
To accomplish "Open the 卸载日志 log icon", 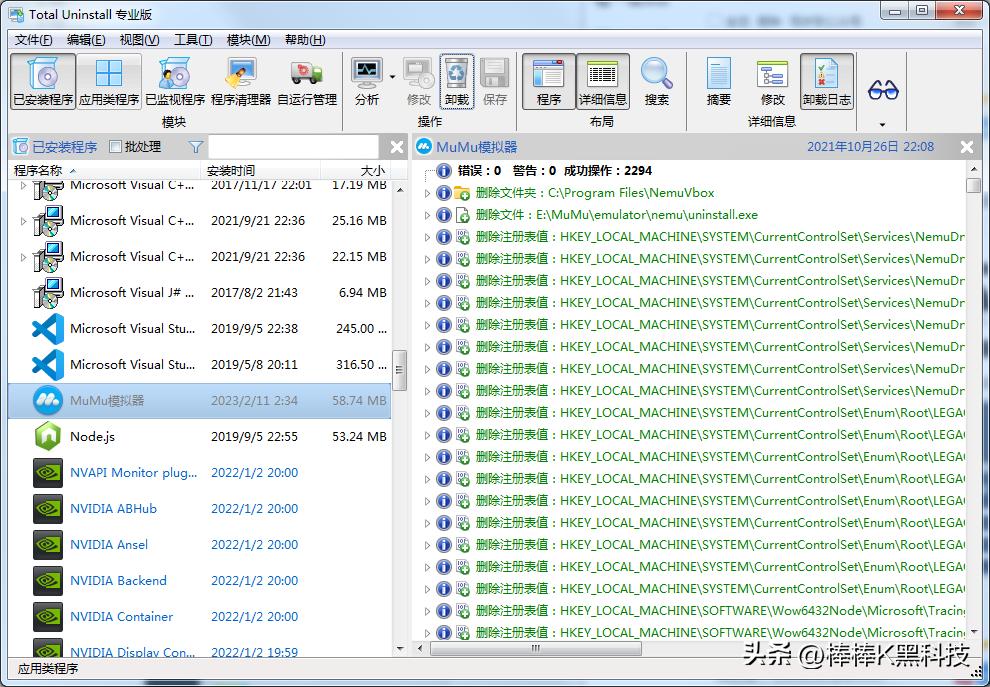I will 827,80.
